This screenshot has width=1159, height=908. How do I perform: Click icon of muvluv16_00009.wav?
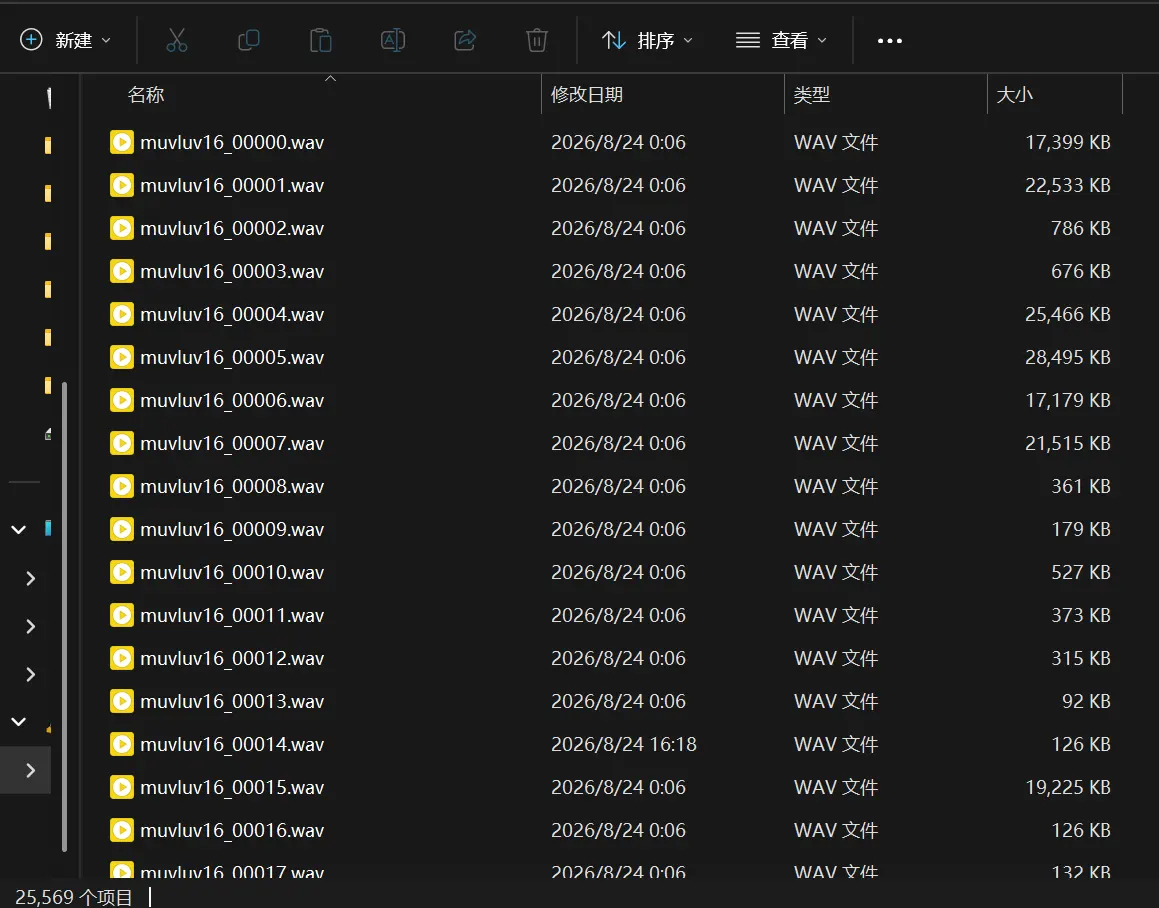(x=122, y=529)
